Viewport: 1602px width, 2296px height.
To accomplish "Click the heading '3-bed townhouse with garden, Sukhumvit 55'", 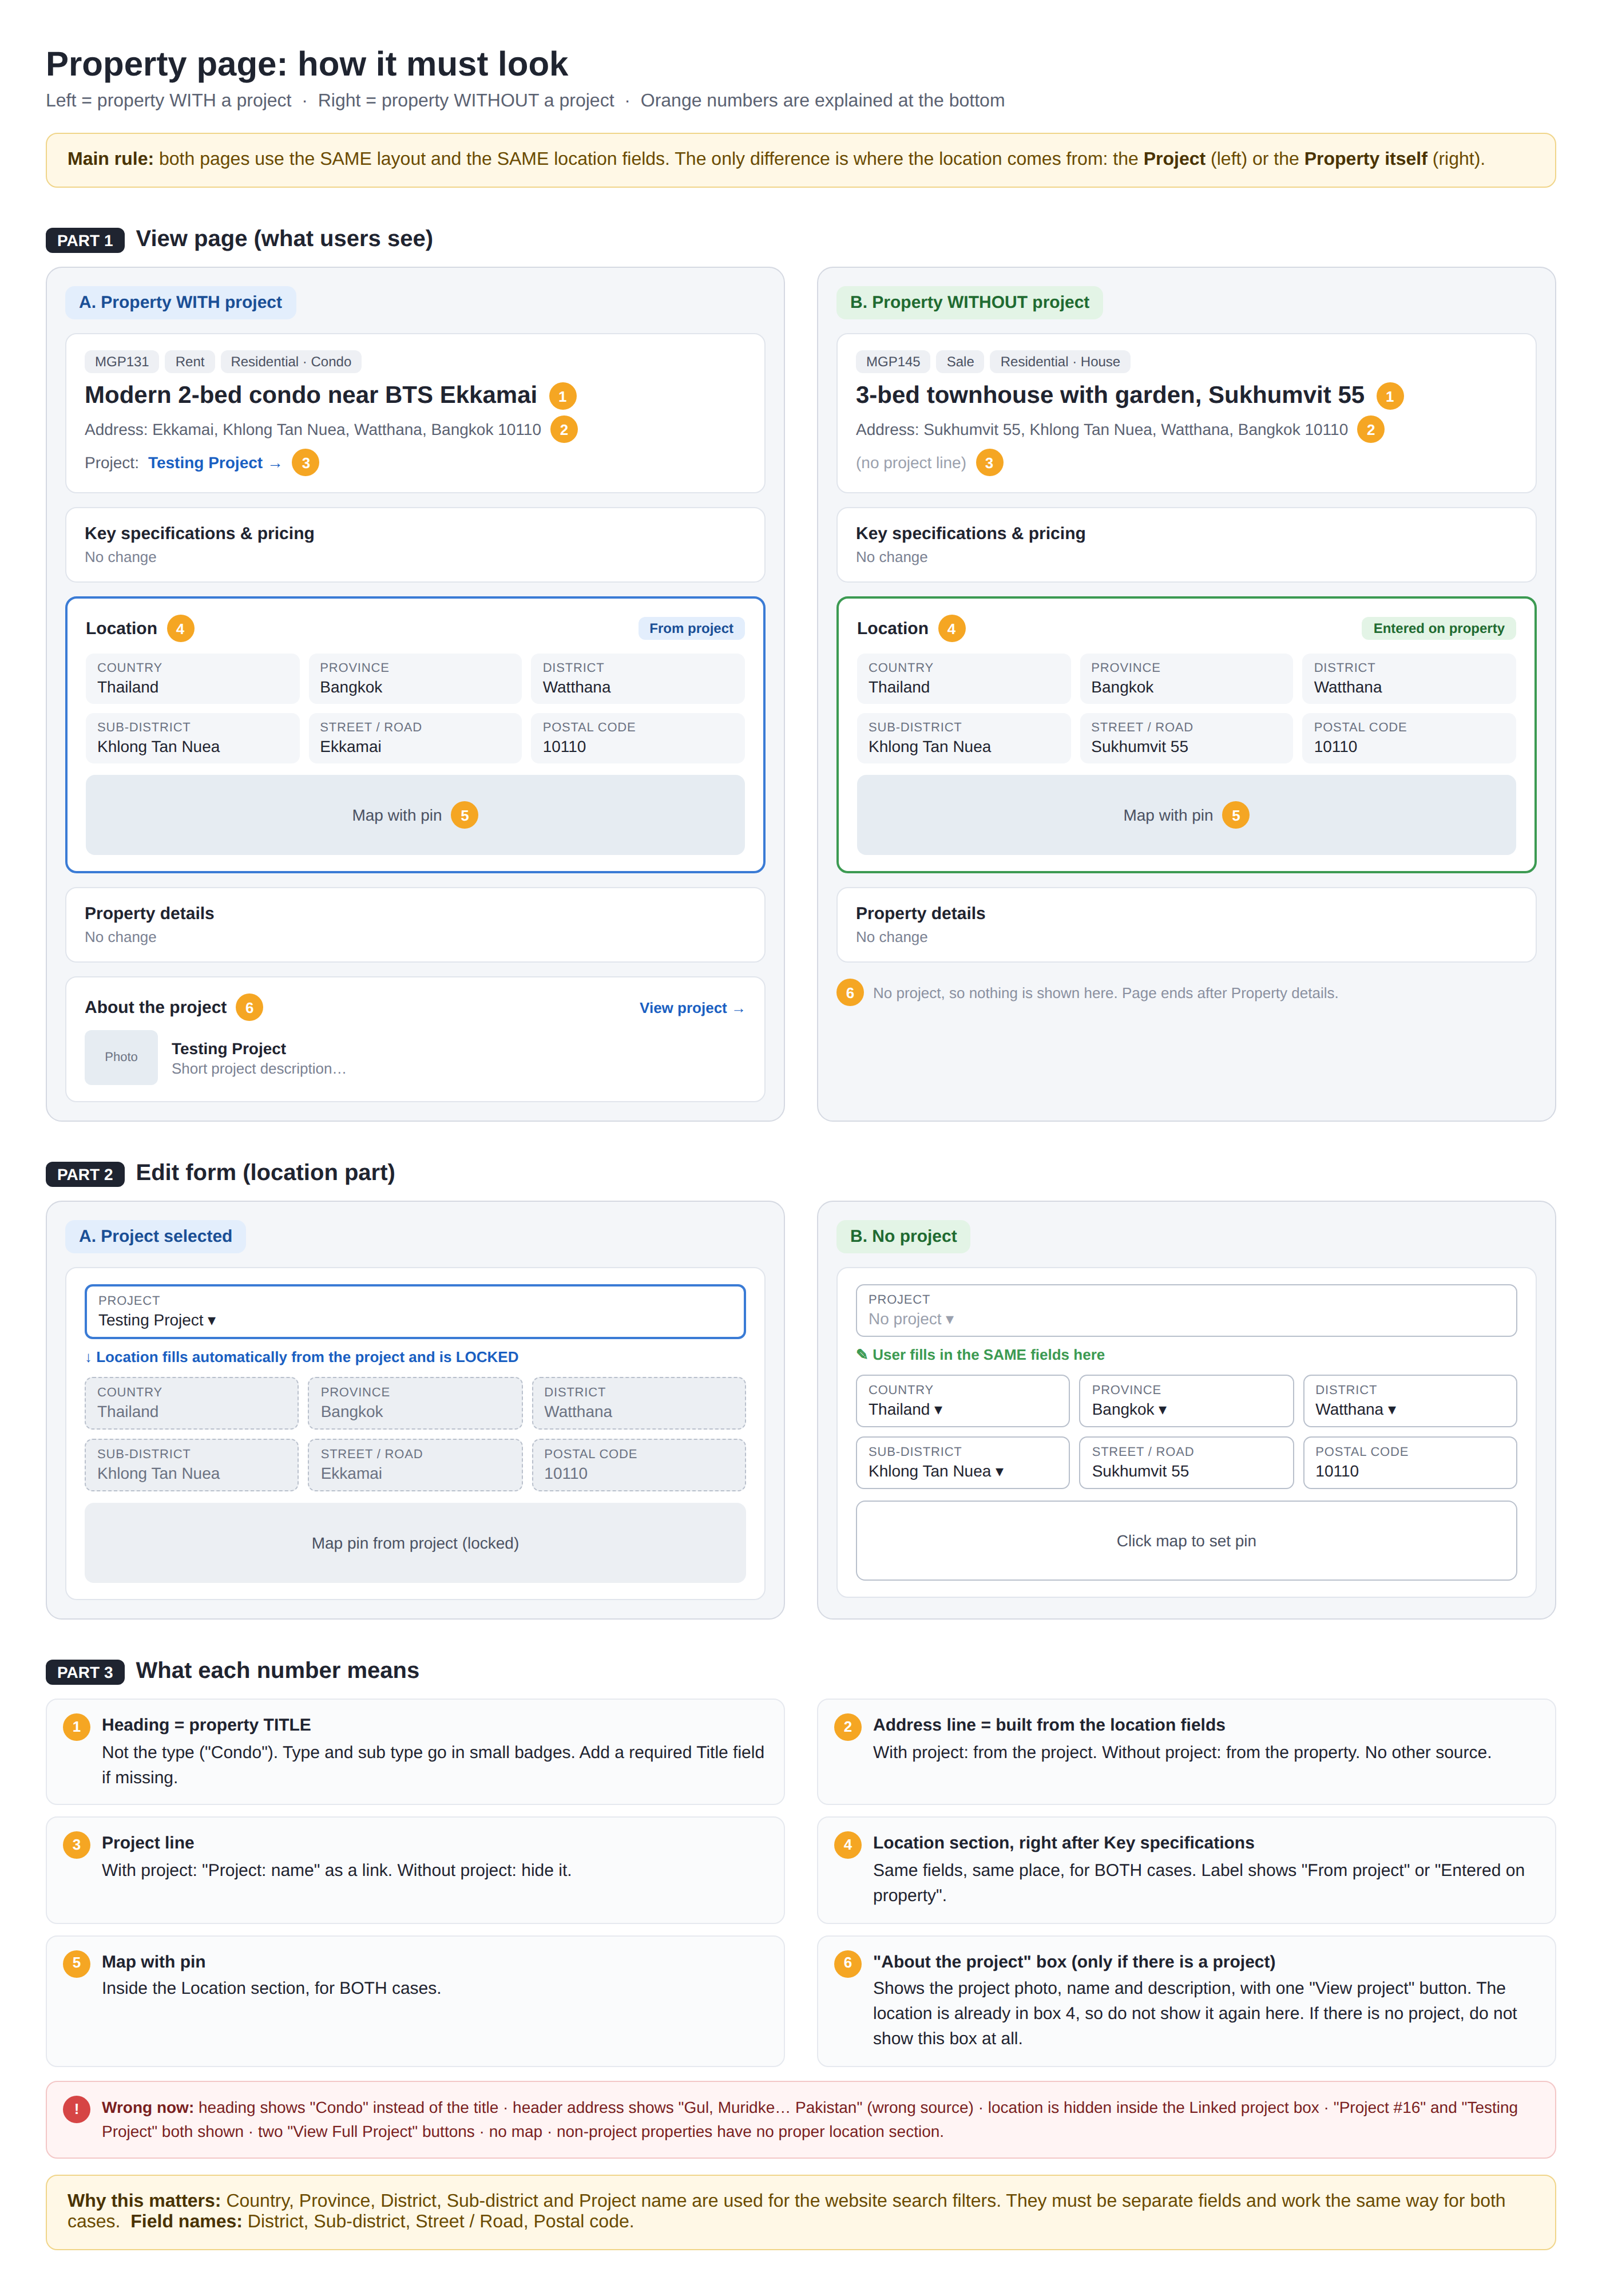I will pyautogui.click(x=1110, y=395).
